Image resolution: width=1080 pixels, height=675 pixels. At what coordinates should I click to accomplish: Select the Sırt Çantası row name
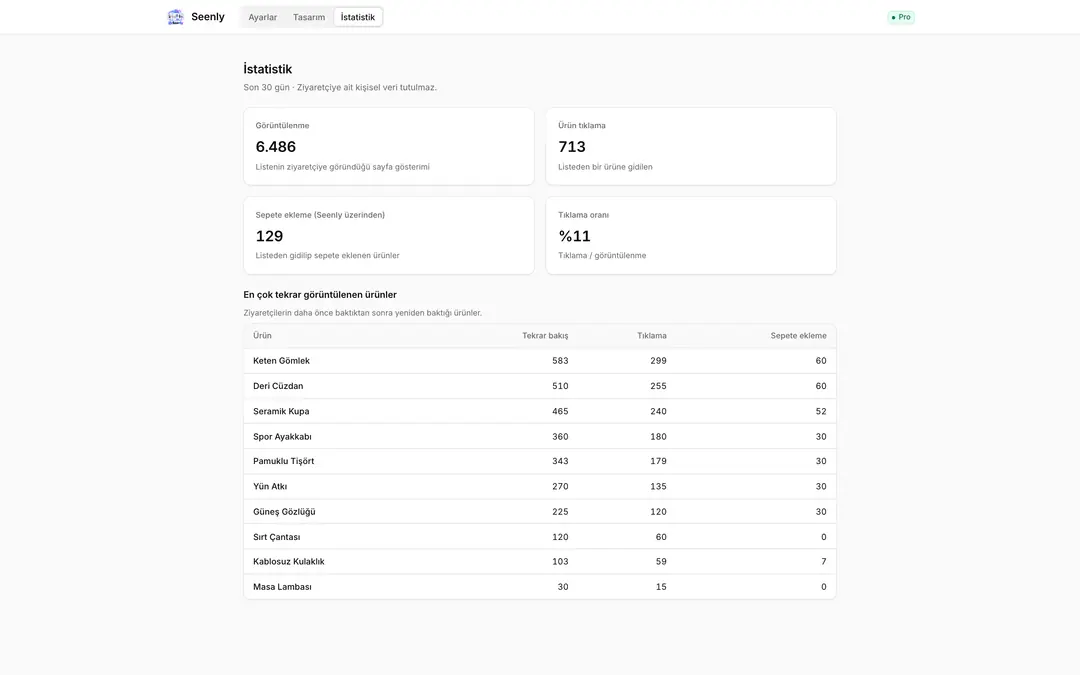276,537
